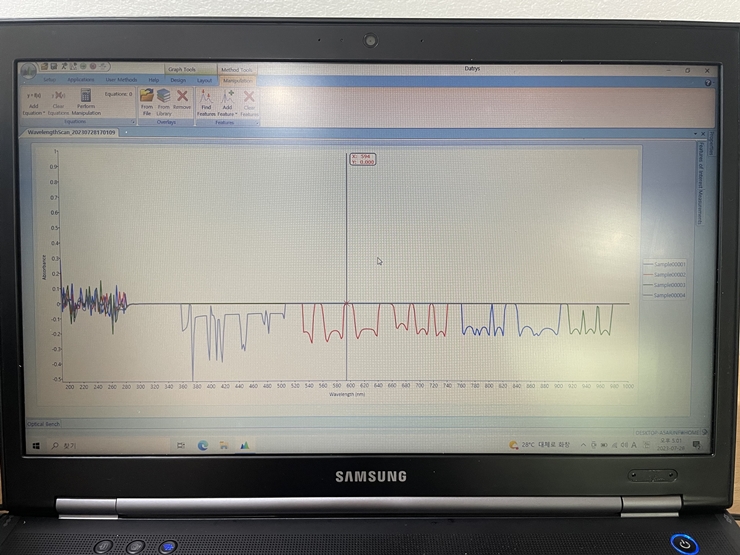Click the Remove overlay icon
This screenshot has width=740, height=555.
(182, 98)
